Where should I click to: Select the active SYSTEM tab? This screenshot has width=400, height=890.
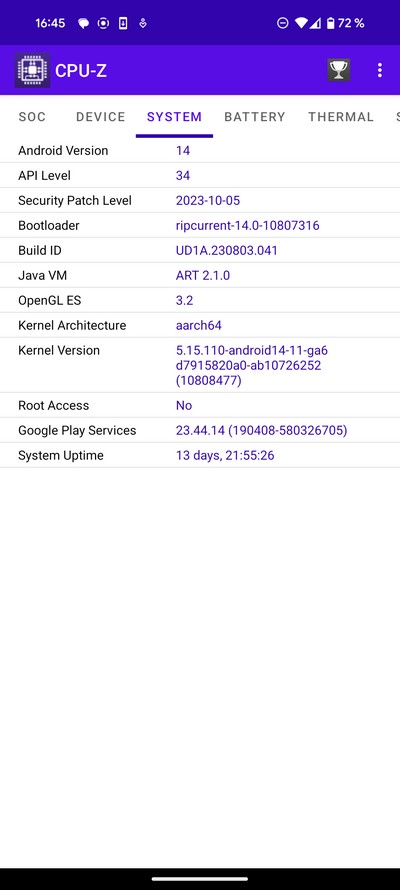174,117
